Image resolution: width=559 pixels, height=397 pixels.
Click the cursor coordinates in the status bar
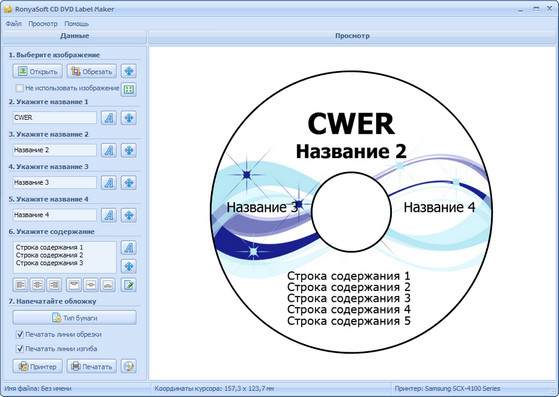click(214, 388)
